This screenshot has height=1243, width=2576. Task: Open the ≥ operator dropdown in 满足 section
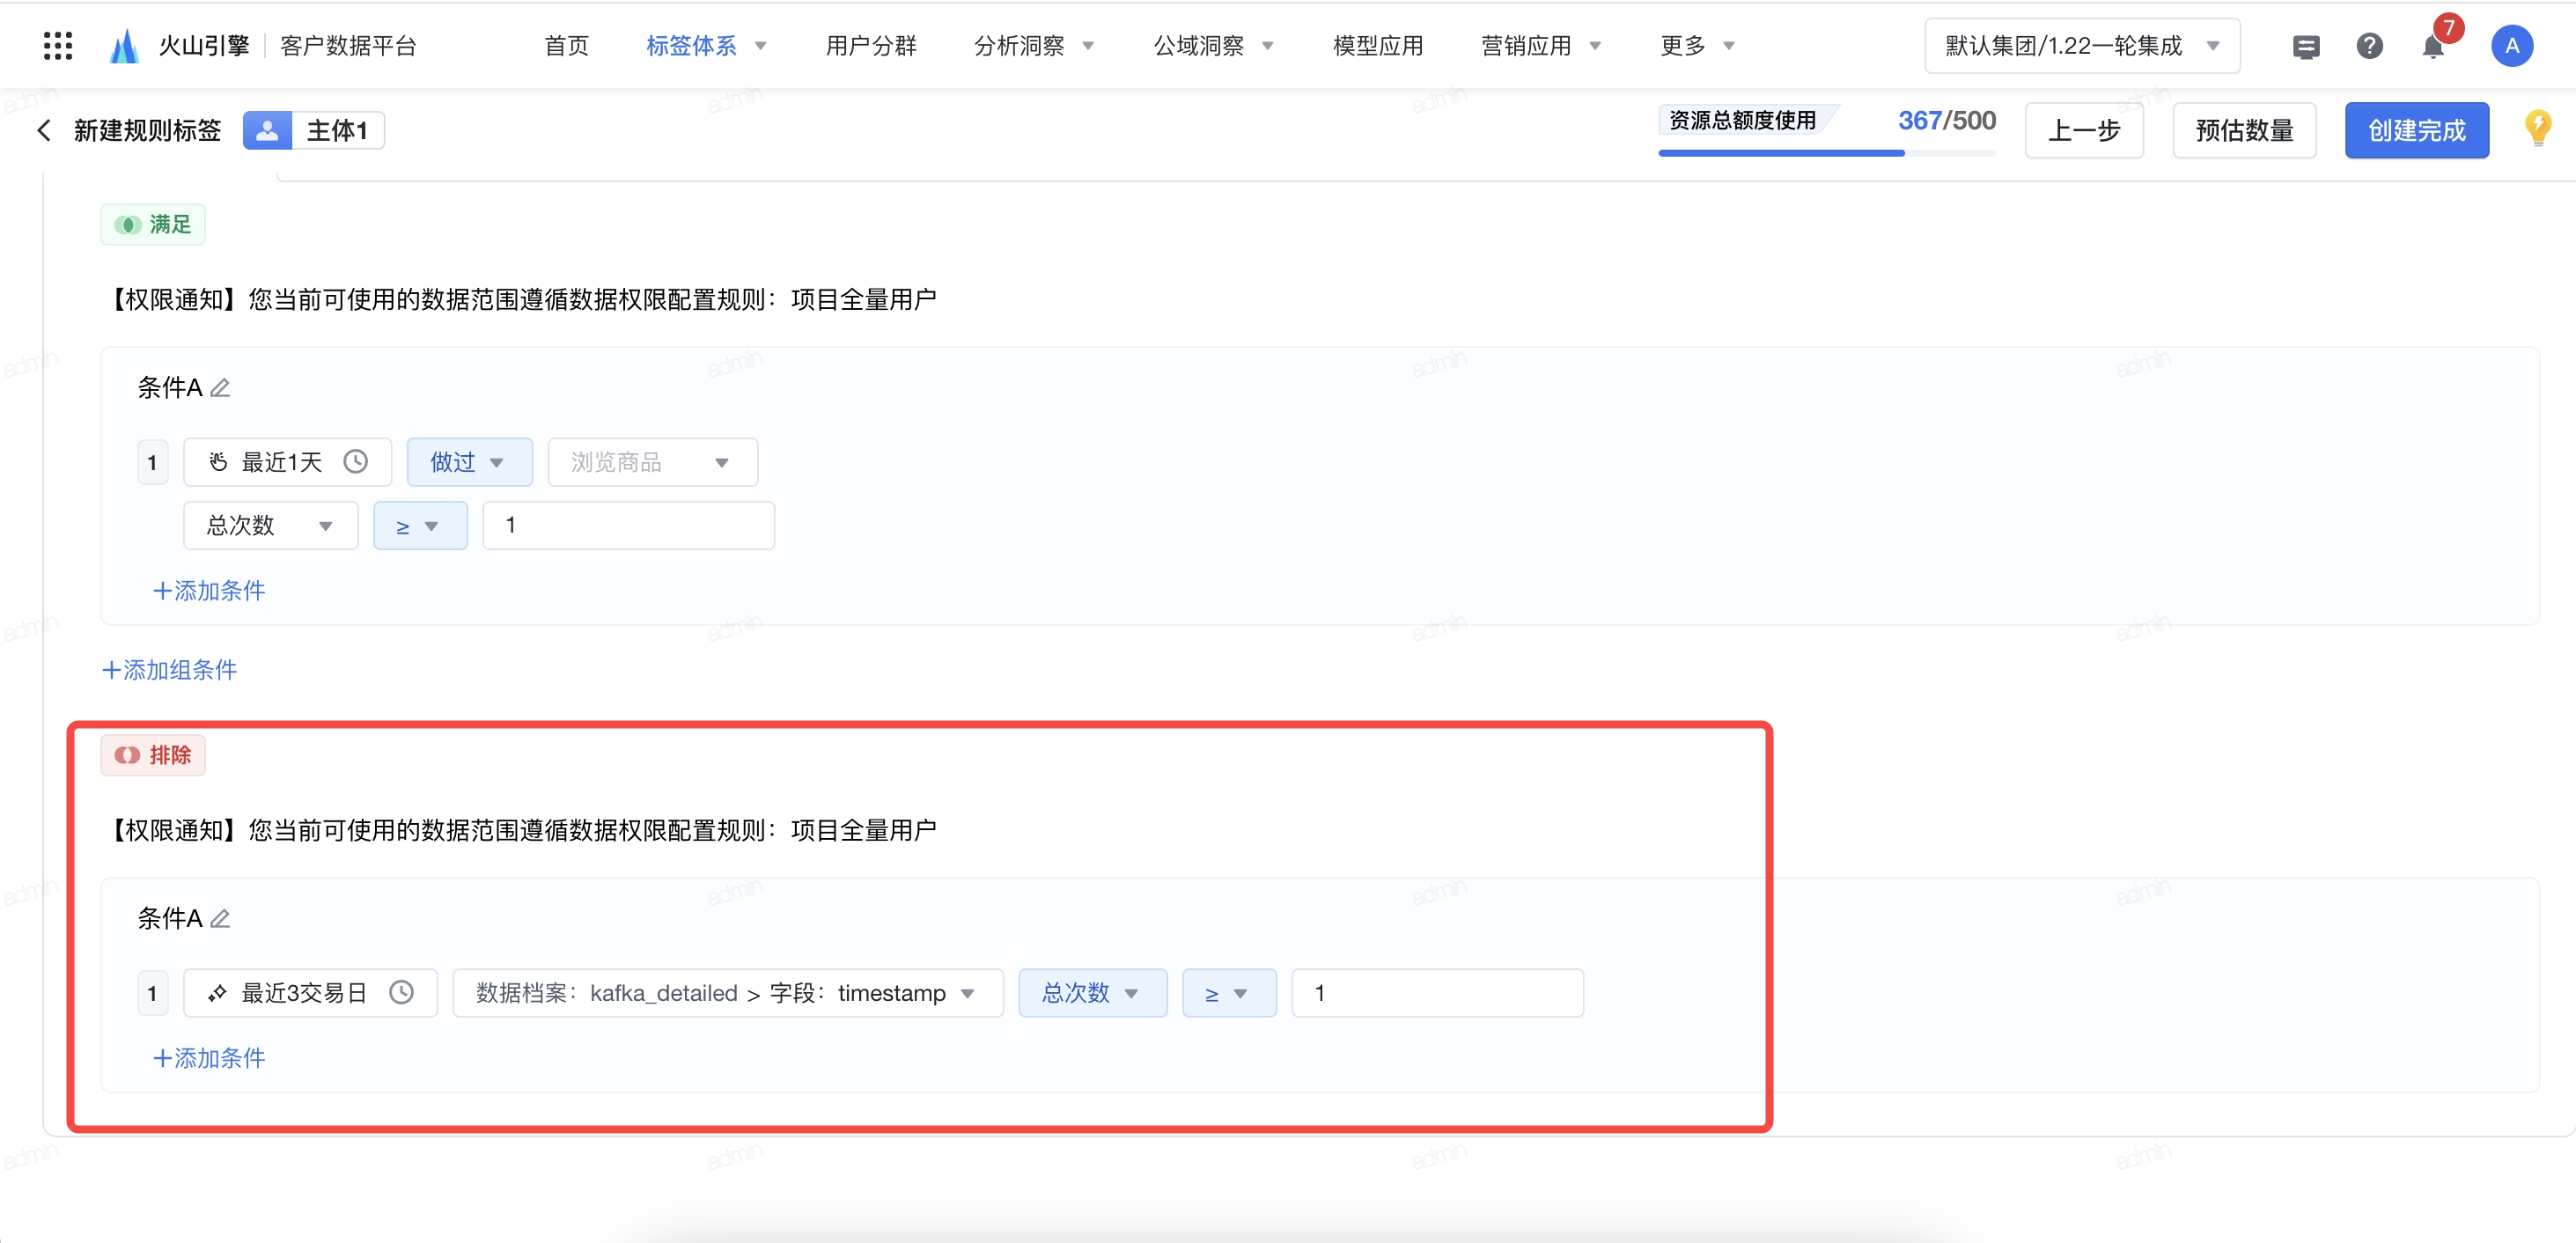[x=420, y=525]
